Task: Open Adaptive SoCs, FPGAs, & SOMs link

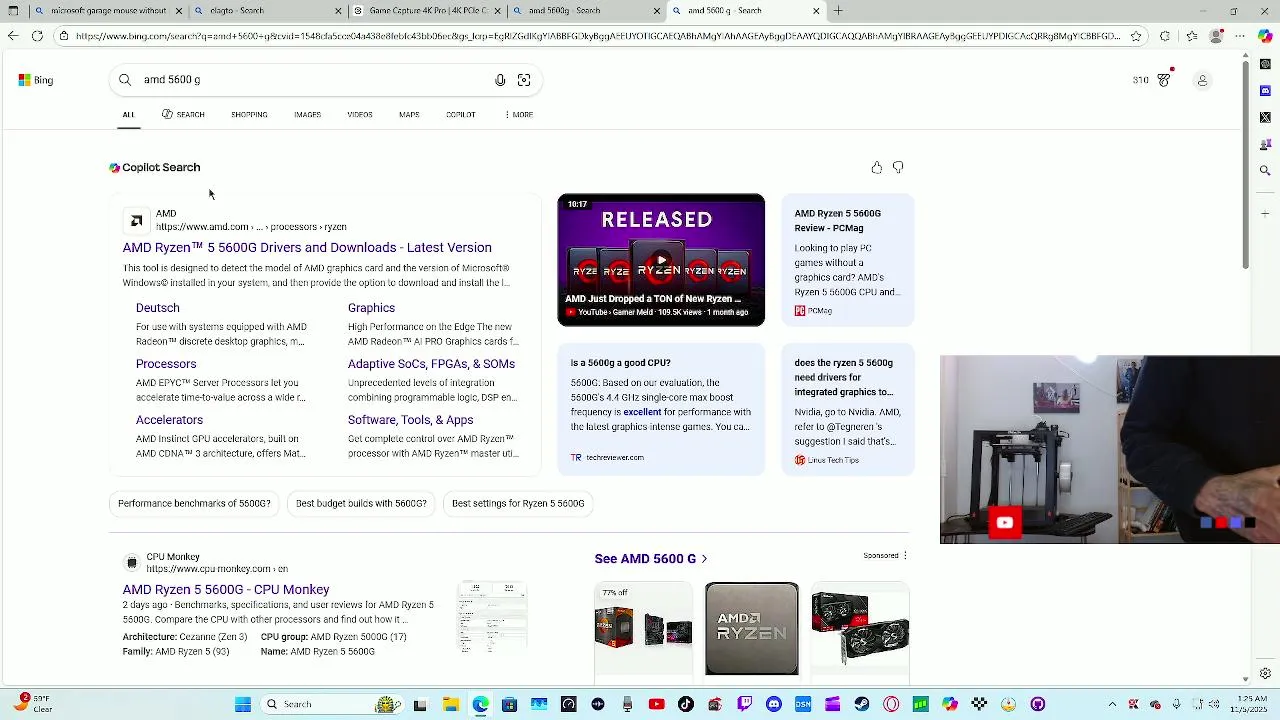Action: point(431,364)
